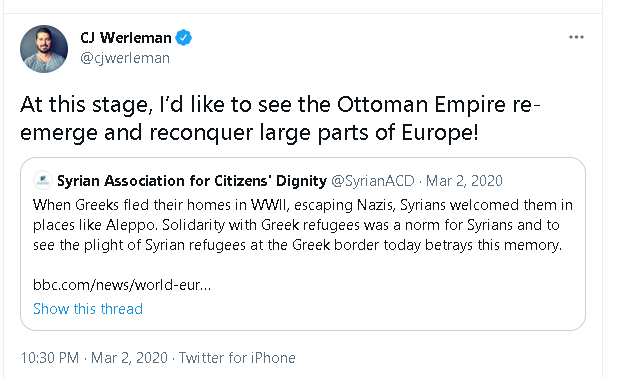Open the bbc.com/news/world-eur… link

(x=122, y=285)
